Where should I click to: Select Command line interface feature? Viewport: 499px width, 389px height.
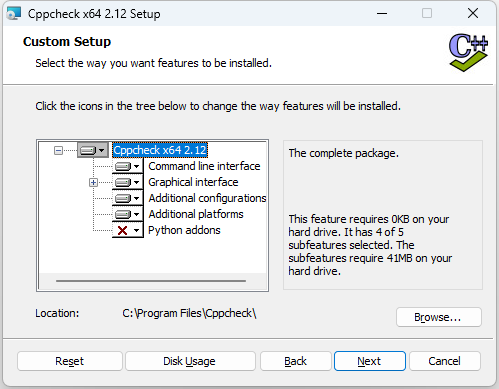click(204, 166)
